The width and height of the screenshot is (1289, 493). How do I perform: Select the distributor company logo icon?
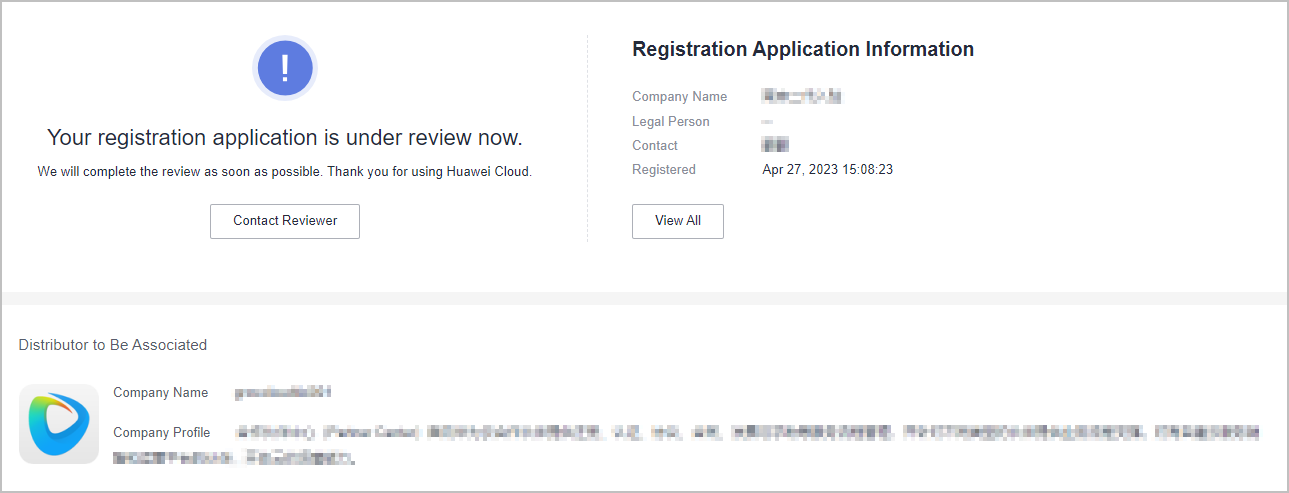pos(59,424)
